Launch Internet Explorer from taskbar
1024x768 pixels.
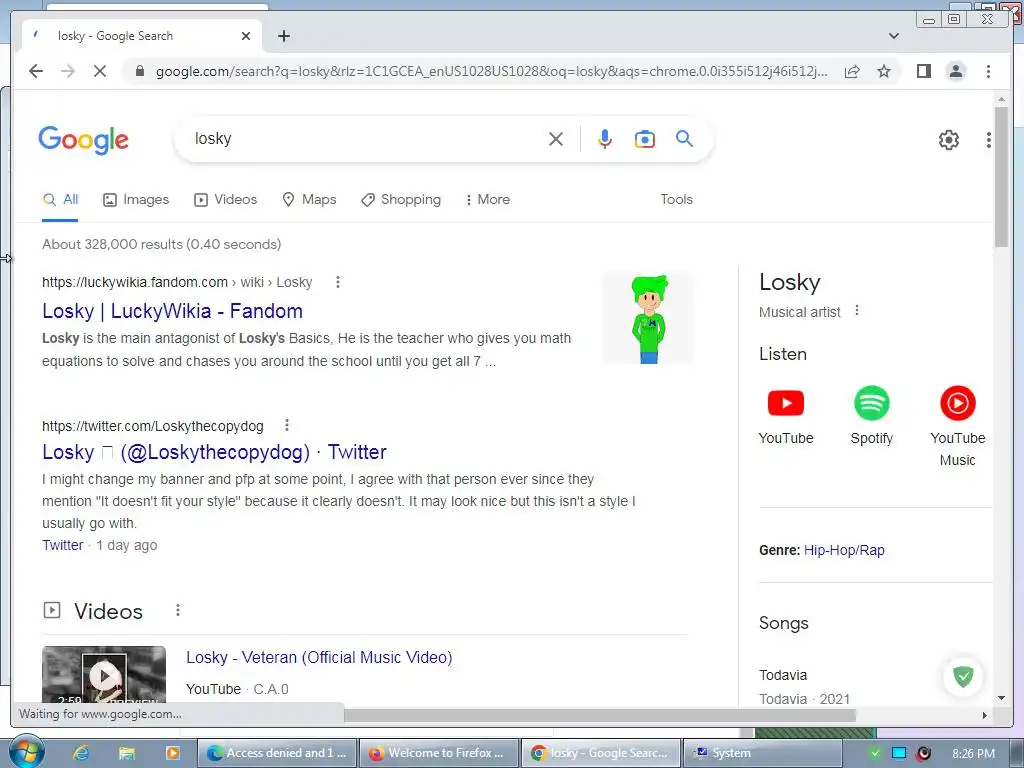tap(80, 753)
